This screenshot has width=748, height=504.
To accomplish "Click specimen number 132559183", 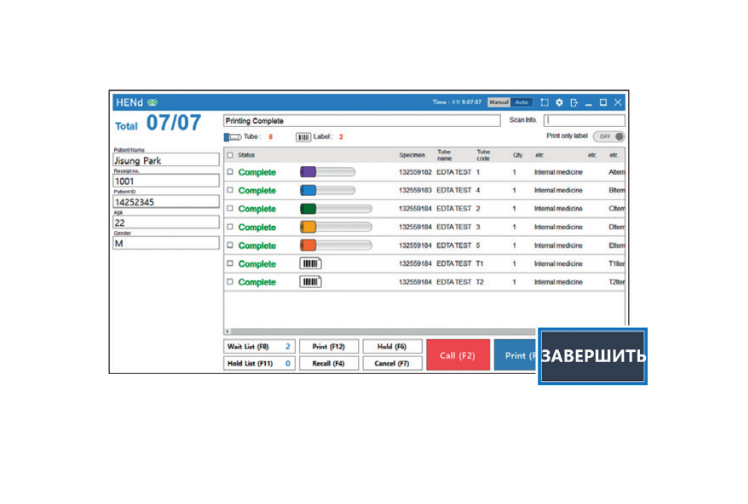I will (415, 190).
